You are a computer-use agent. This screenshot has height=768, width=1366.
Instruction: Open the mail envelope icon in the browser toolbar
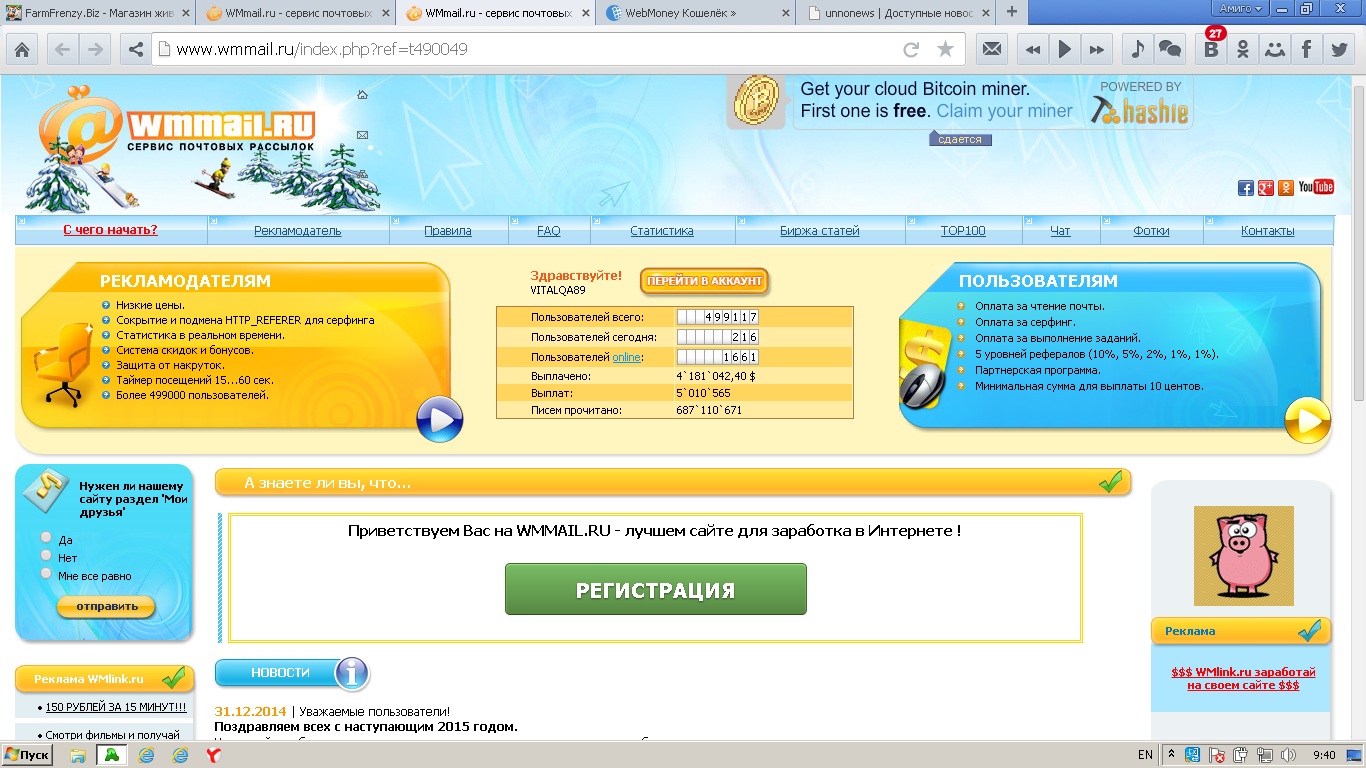[991, 49]
